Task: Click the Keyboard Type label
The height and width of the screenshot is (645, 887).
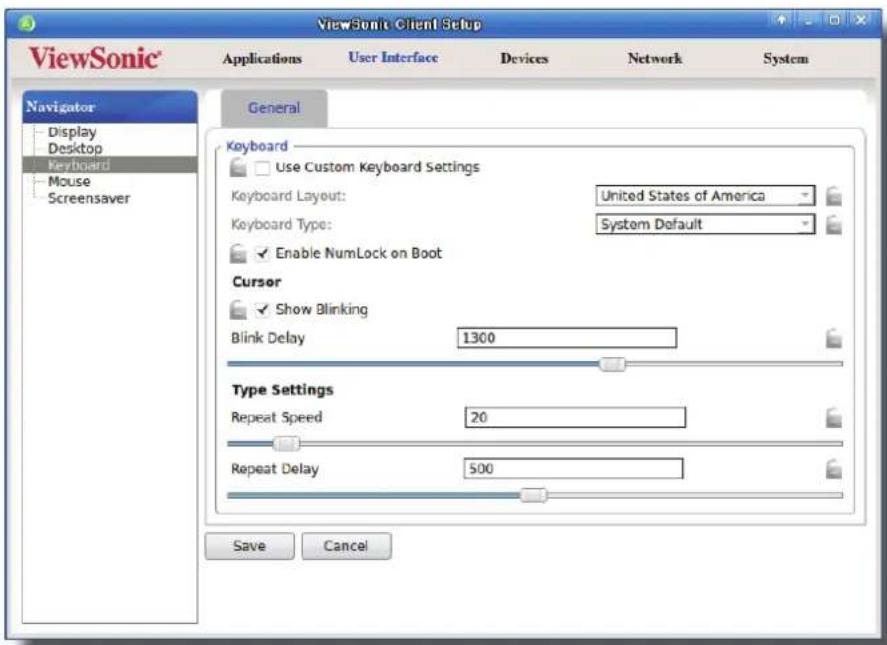Action: (x=281, y=225)
